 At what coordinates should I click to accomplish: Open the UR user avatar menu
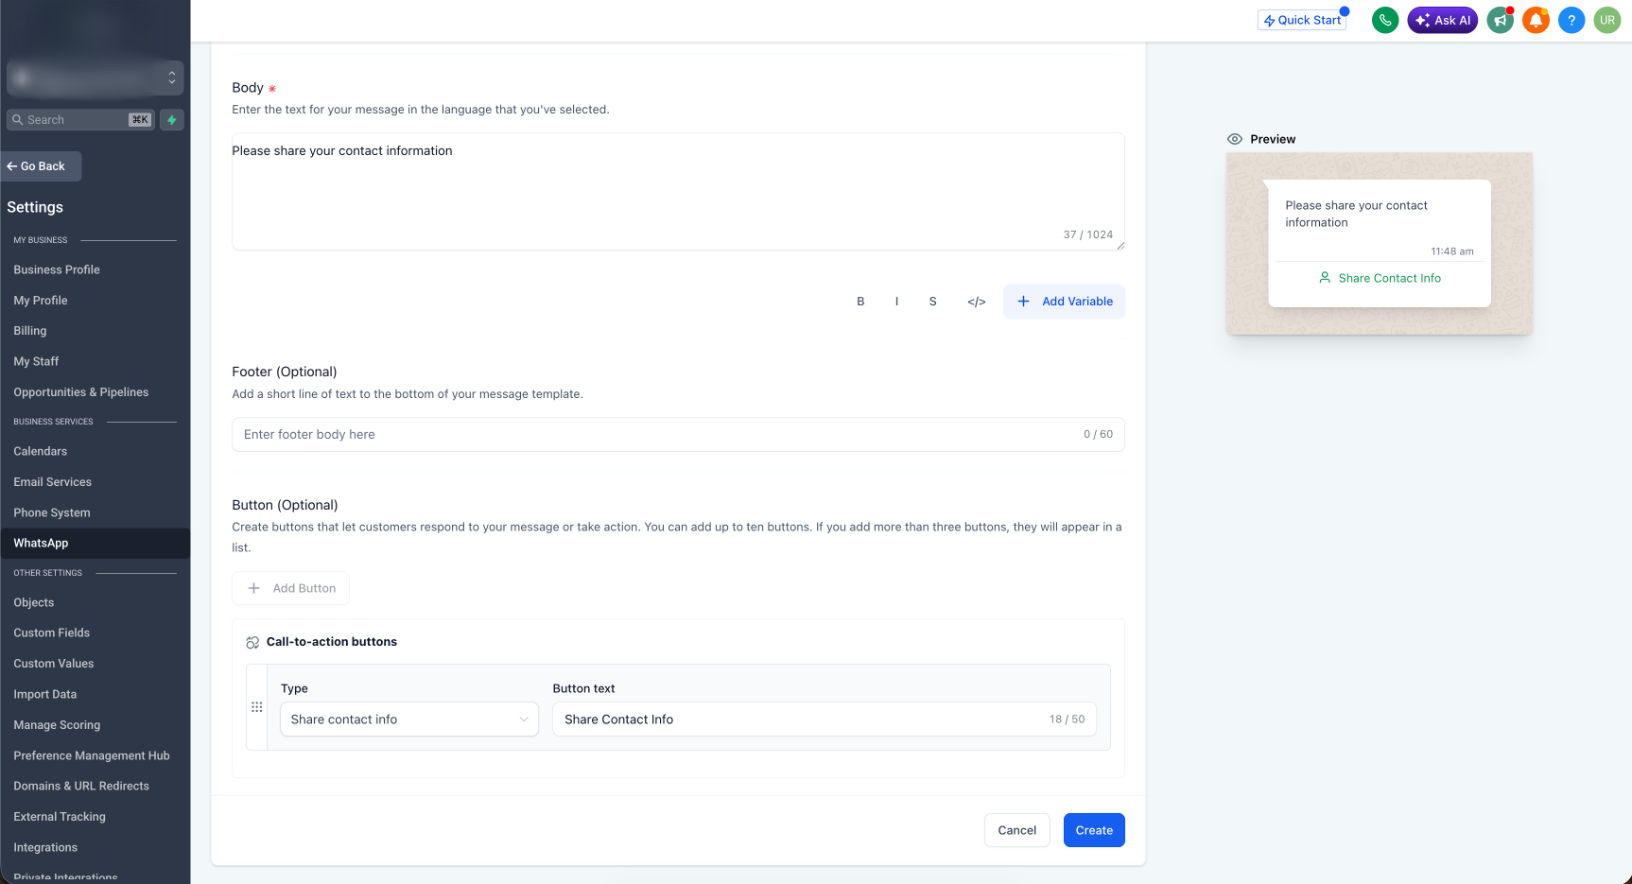click(x=1607, y=20)
